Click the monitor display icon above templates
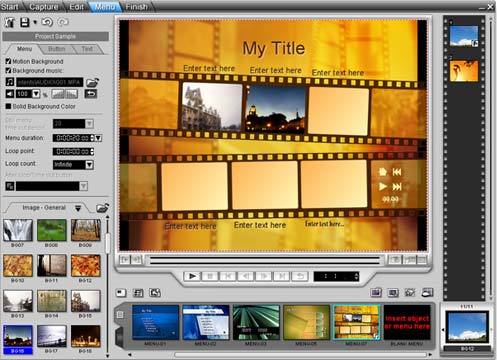The width and height of the screenshot is (497, 360). point(393,293)
